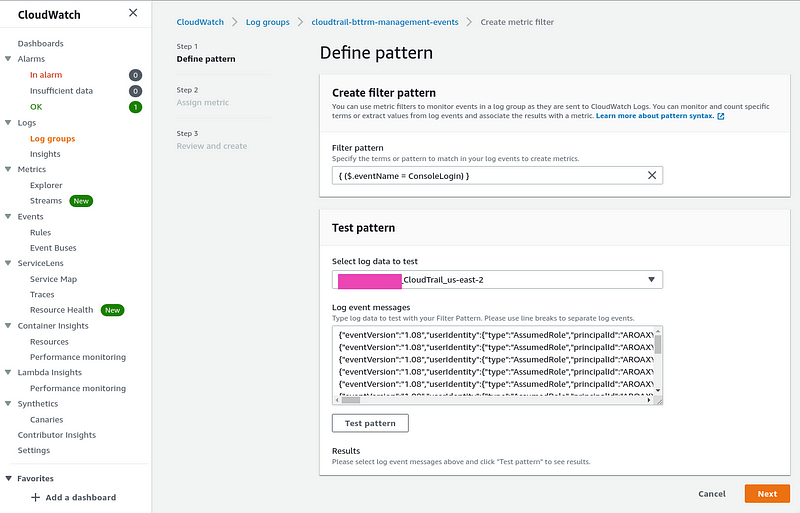Open Event Buses
The image size is (800, 513).
click(53, 248)
